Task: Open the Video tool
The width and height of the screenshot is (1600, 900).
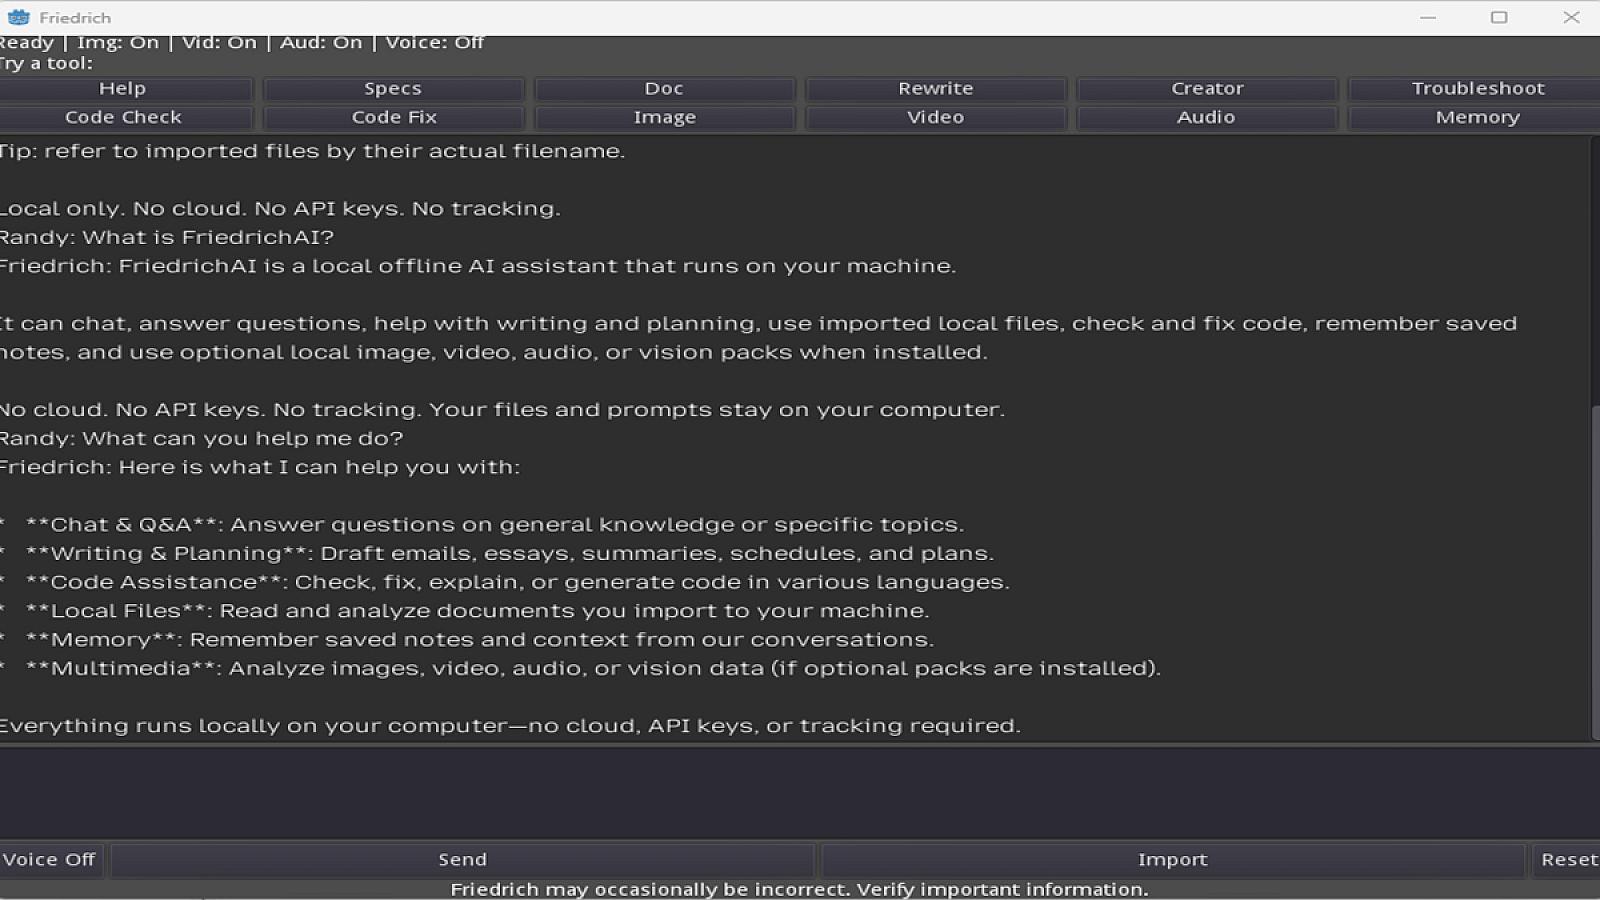Action: (x=936, y=117)
